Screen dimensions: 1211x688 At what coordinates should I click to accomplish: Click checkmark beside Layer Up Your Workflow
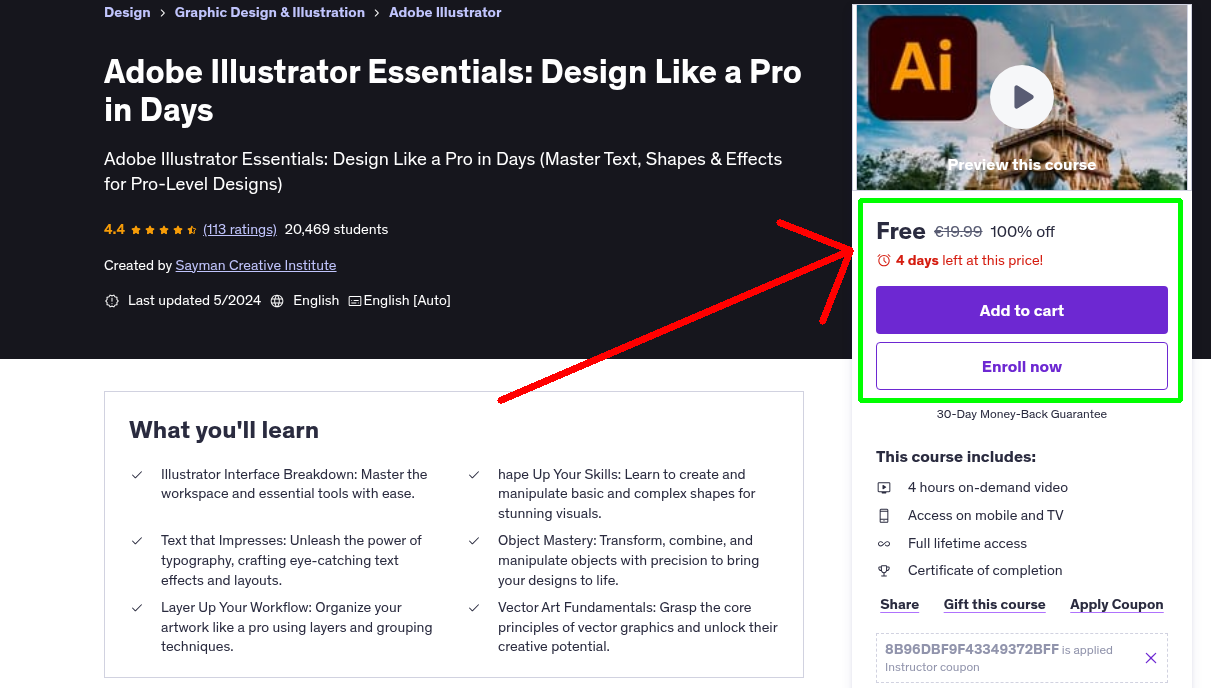point(137,607)
